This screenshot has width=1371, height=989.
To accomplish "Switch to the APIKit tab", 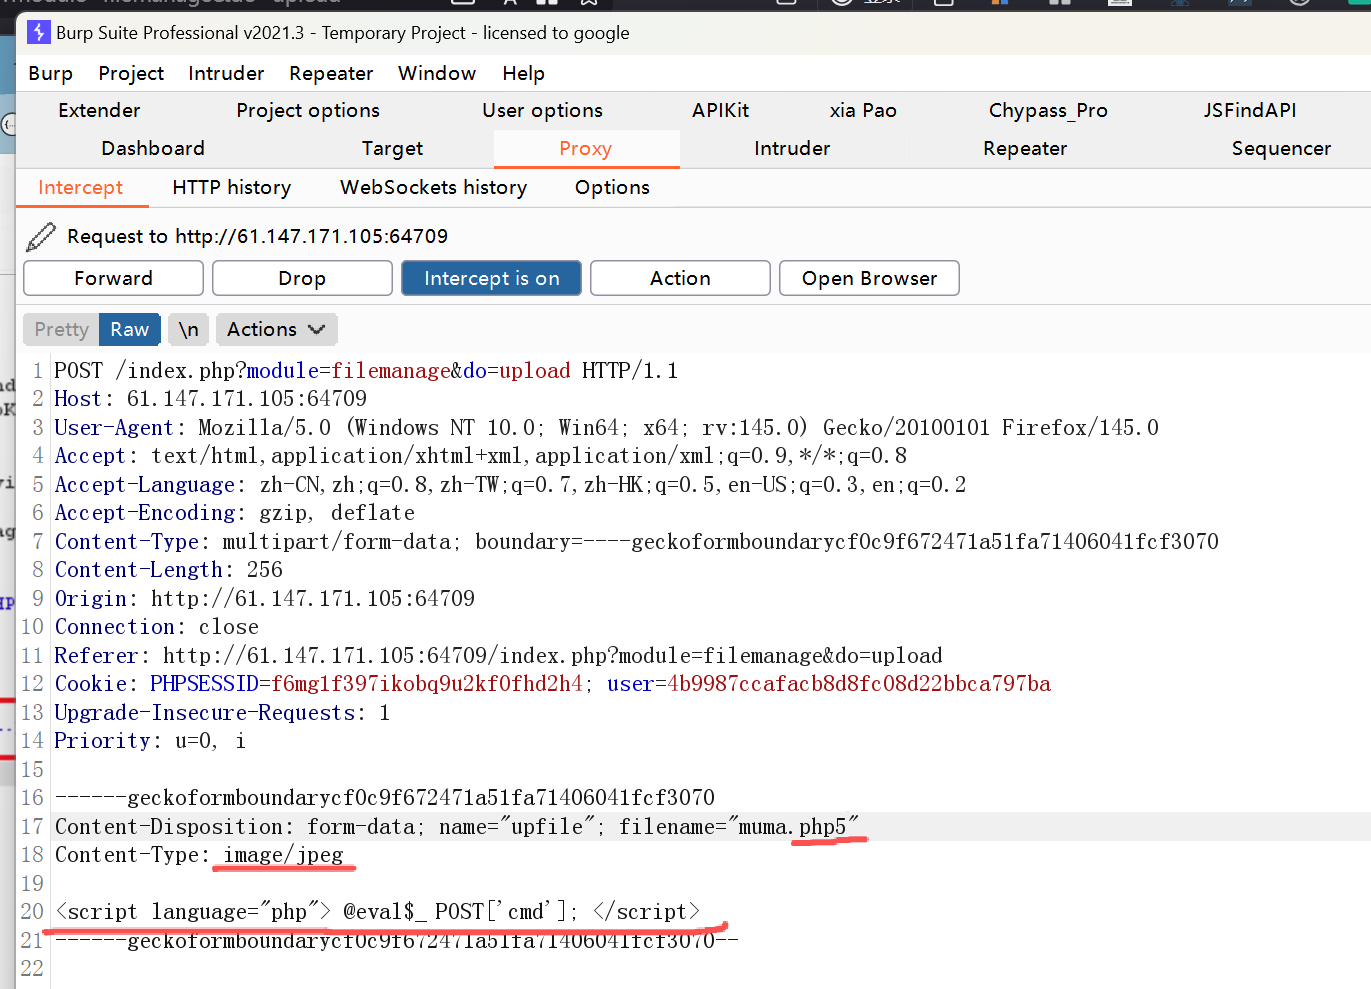I will [x=720, y=110].
